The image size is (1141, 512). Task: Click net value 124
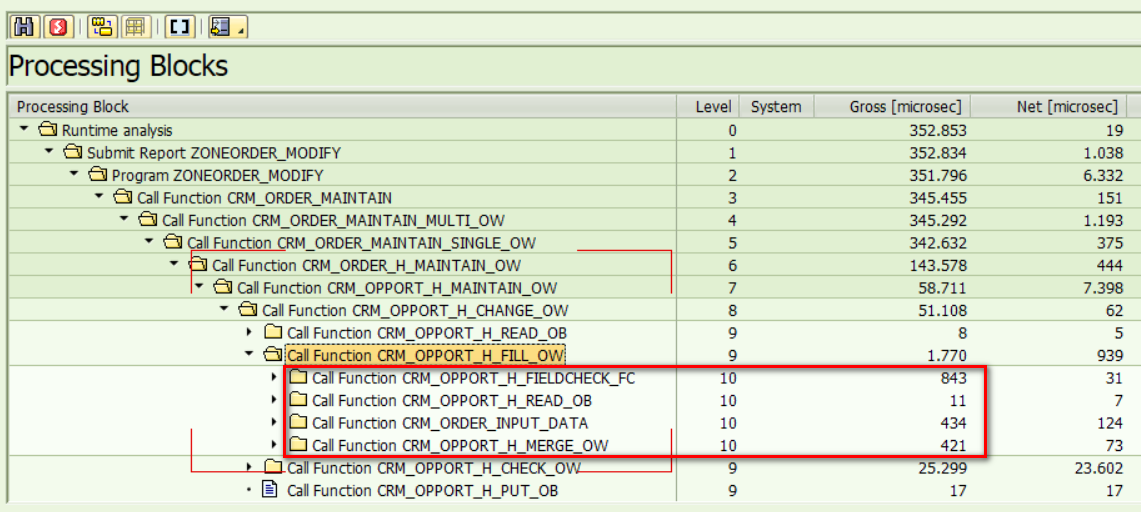1109,423
